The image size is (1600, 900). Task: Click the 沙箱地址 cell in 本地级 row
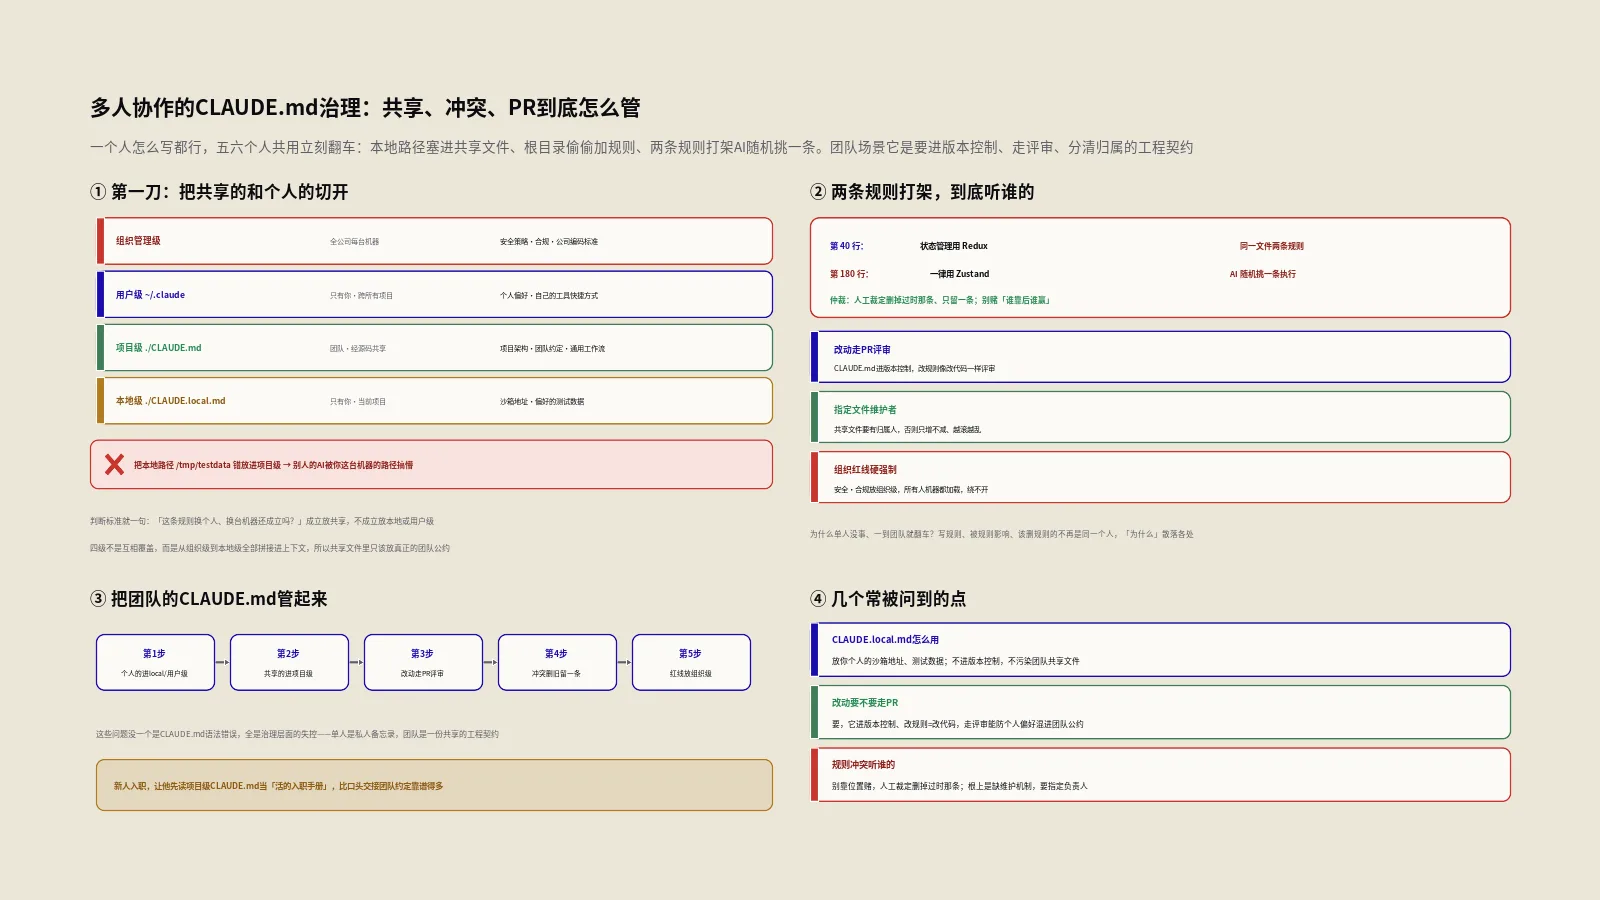coord(542,402)
